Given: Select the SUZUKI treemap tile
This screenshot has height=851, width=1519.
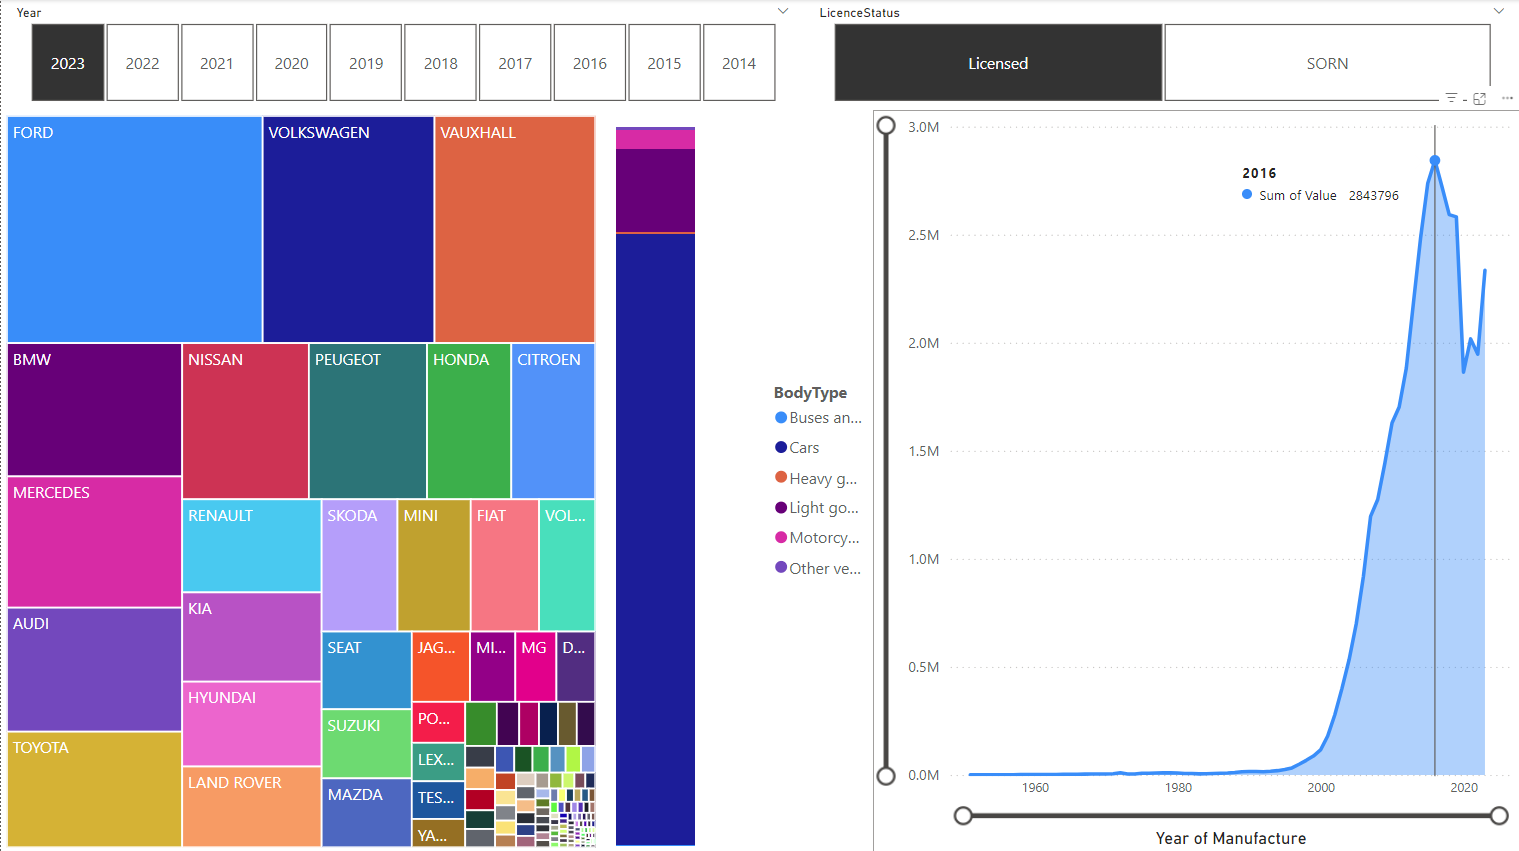Looking at the screenshot, I should click(367, 743).
